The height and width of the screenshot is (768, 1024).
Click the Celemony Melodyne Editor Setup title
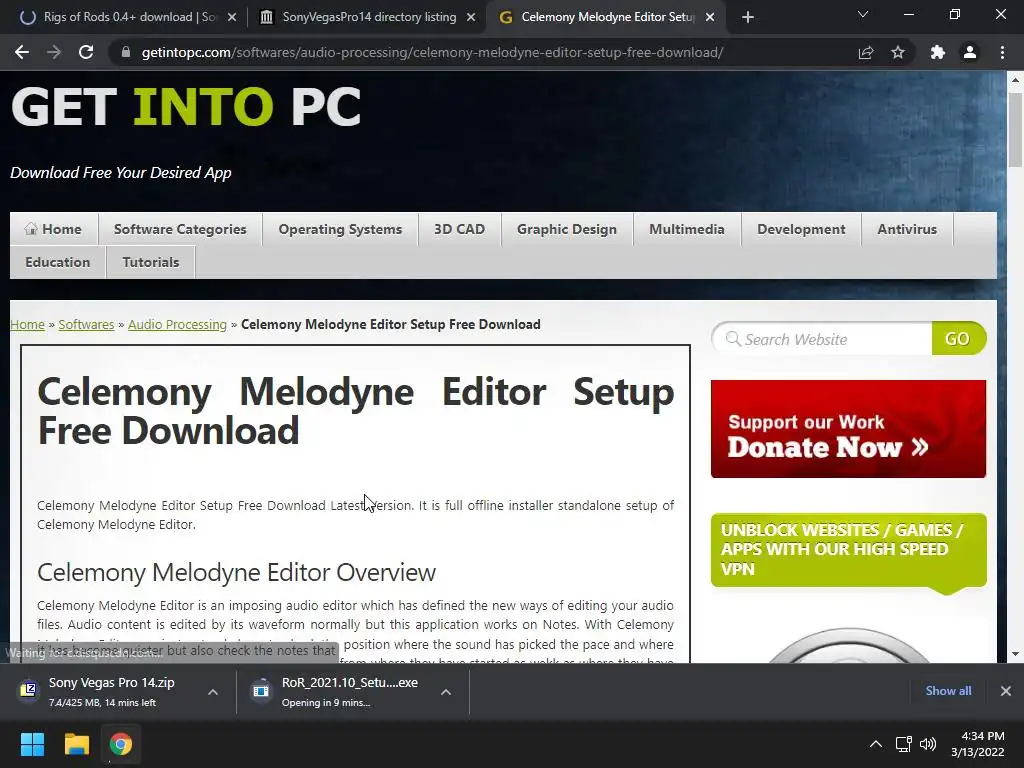point(356,411)
